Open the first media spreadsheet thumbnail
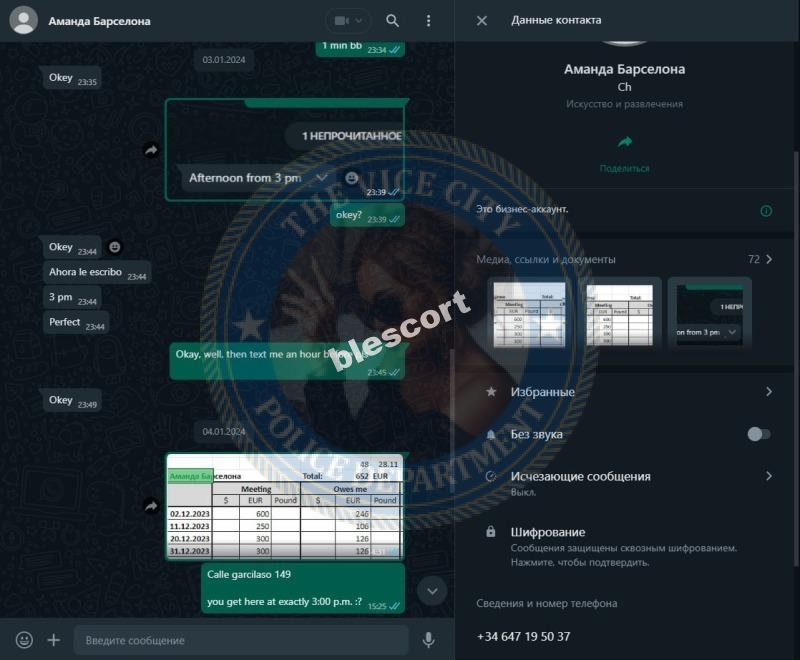800x660 pixels. [529, 314]
